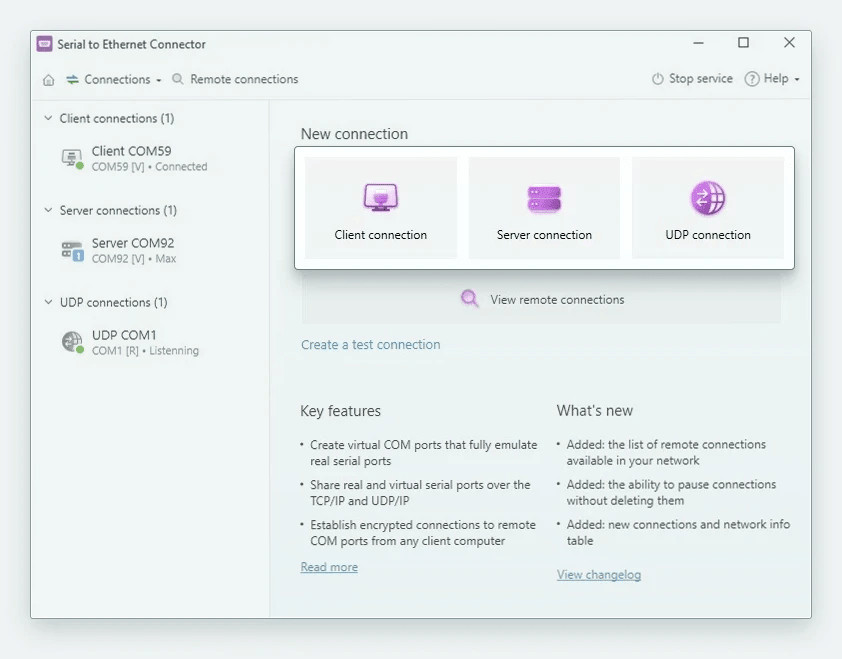Click the Stop service power icon
Image resolution: width=842 pixels, height=659 pixels.
click(657, 79)
